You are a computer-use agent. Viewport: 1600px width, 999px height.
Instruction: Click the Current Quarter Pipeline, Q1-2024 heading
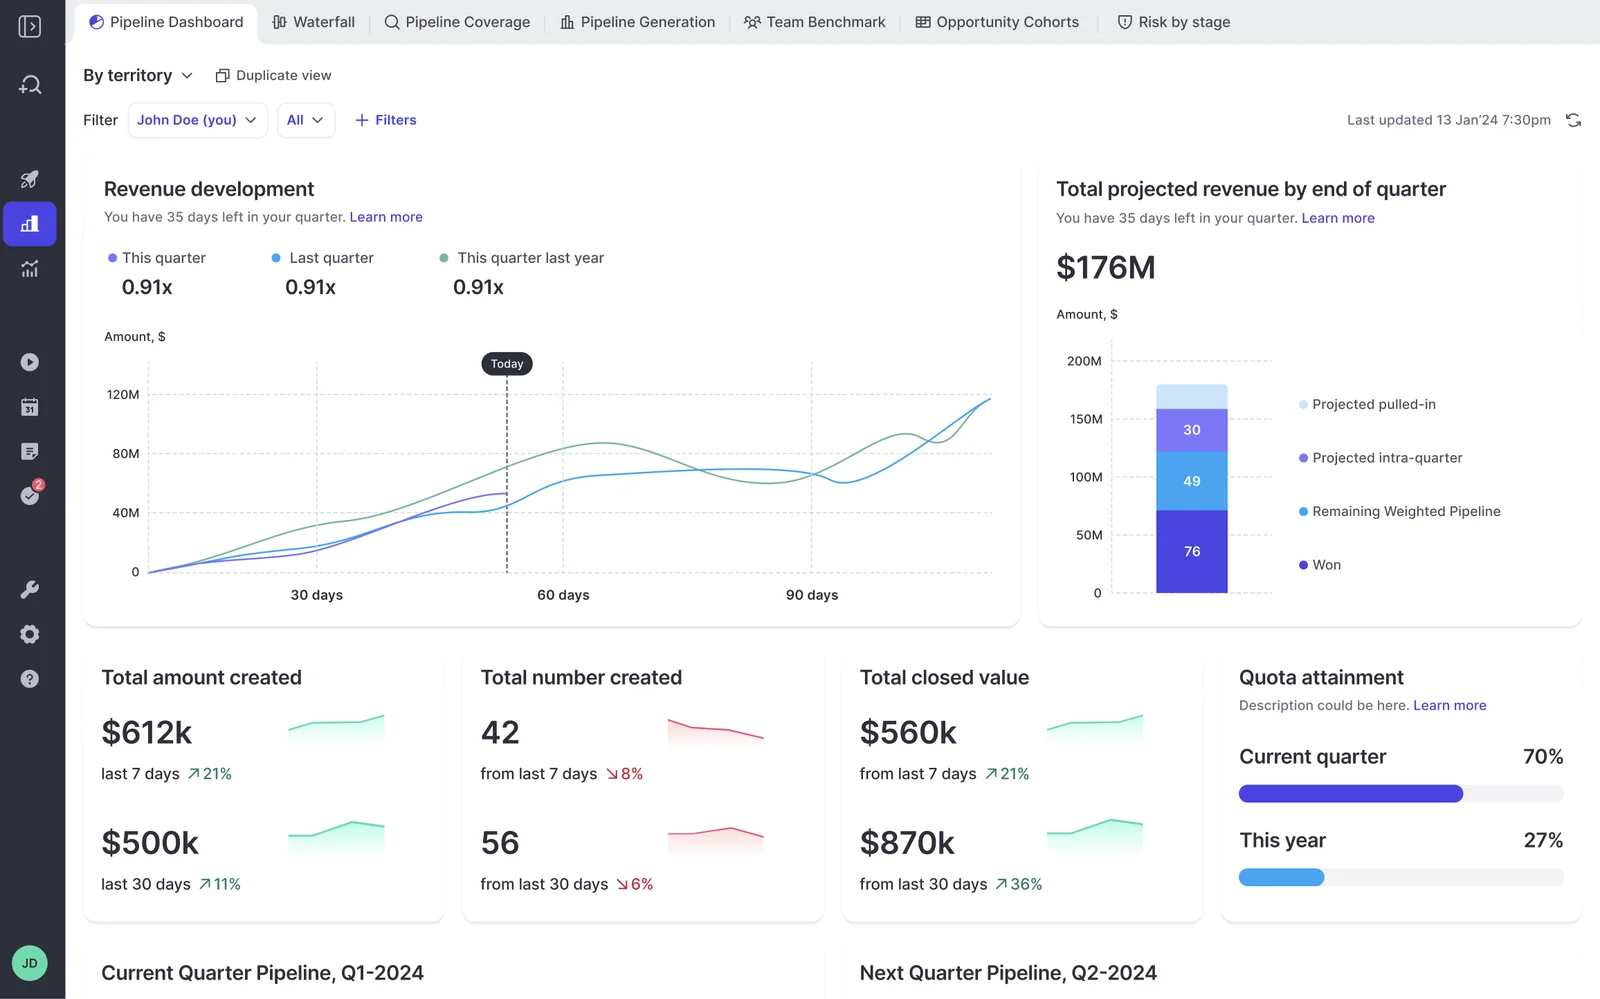263,973
